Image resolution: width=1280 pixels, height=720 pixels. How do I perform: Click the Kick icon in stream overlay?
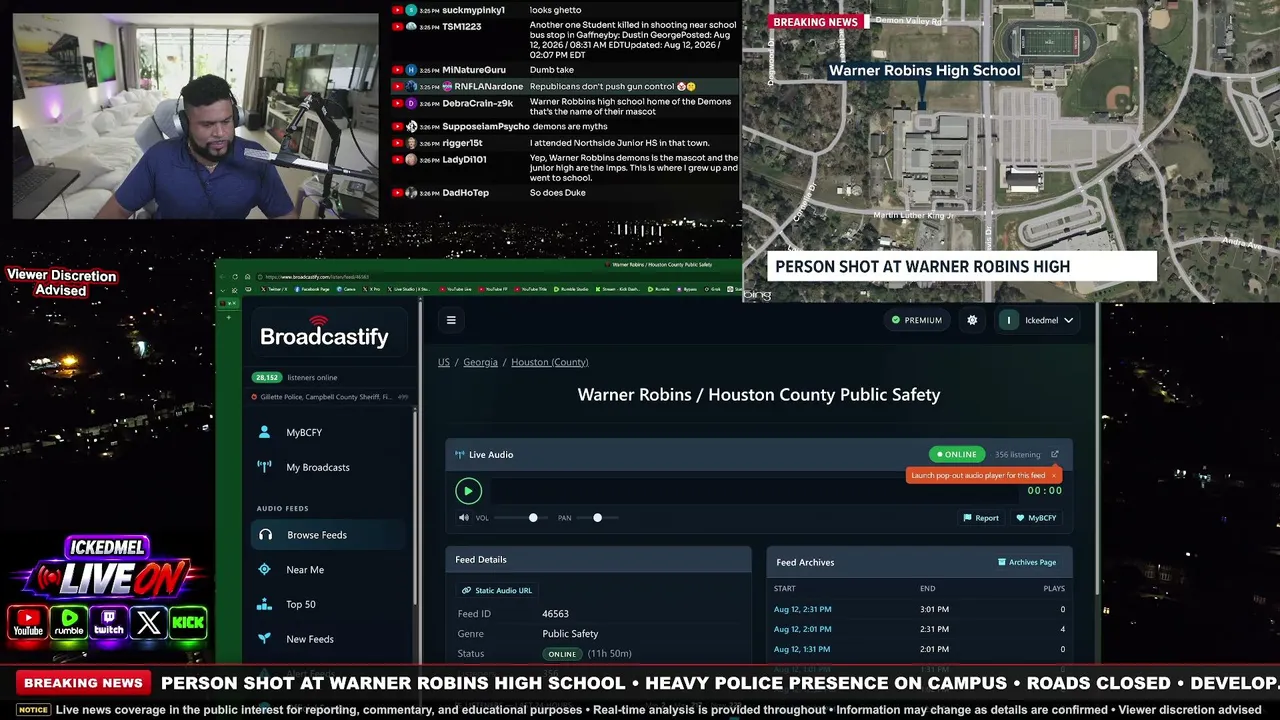click(x=188, y=622)
